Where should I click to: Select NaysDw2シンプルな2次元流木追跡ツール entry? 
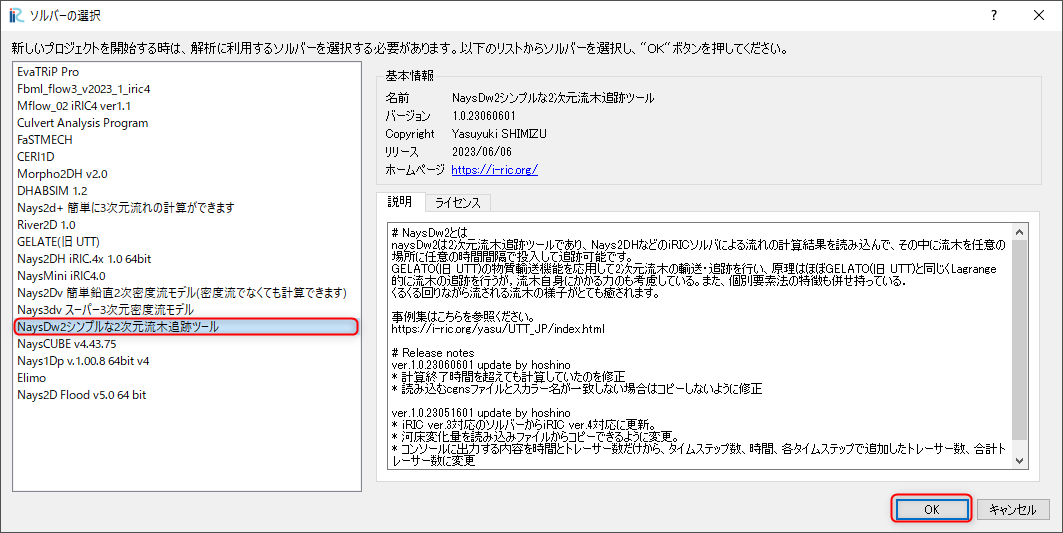coord(186,327)
